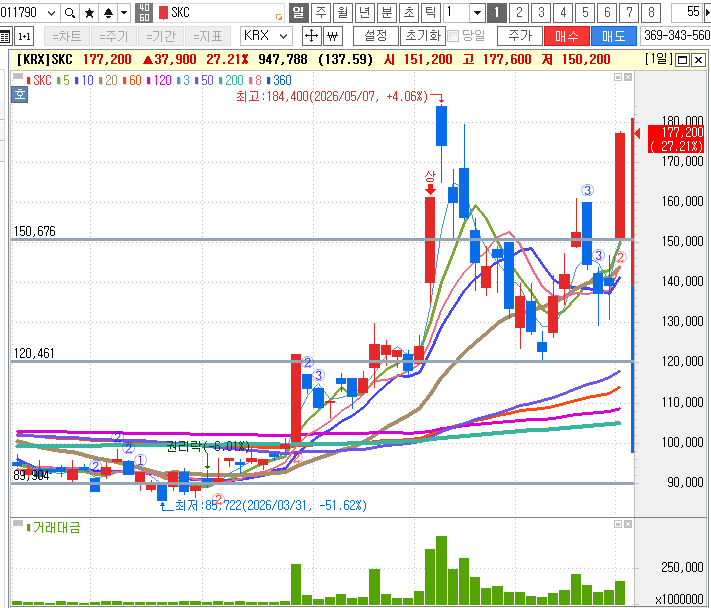Click the 120,461 horizontal line label
The width and height of the screenshot is (711, 608).
[34, 353]
